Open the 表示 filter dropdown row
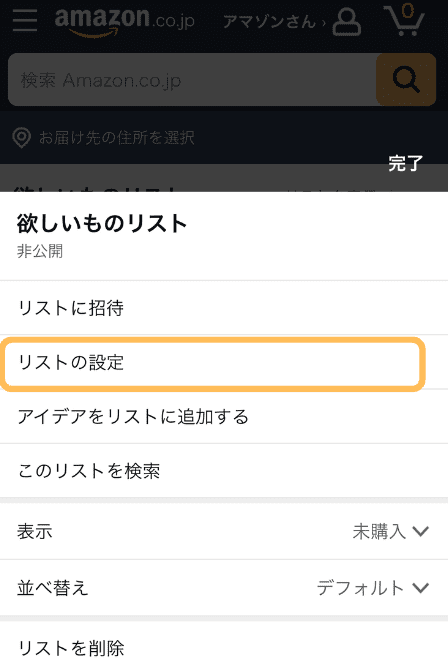Image resolution: width=448 pixels, height=664 pixels. (x=224, y=531)
